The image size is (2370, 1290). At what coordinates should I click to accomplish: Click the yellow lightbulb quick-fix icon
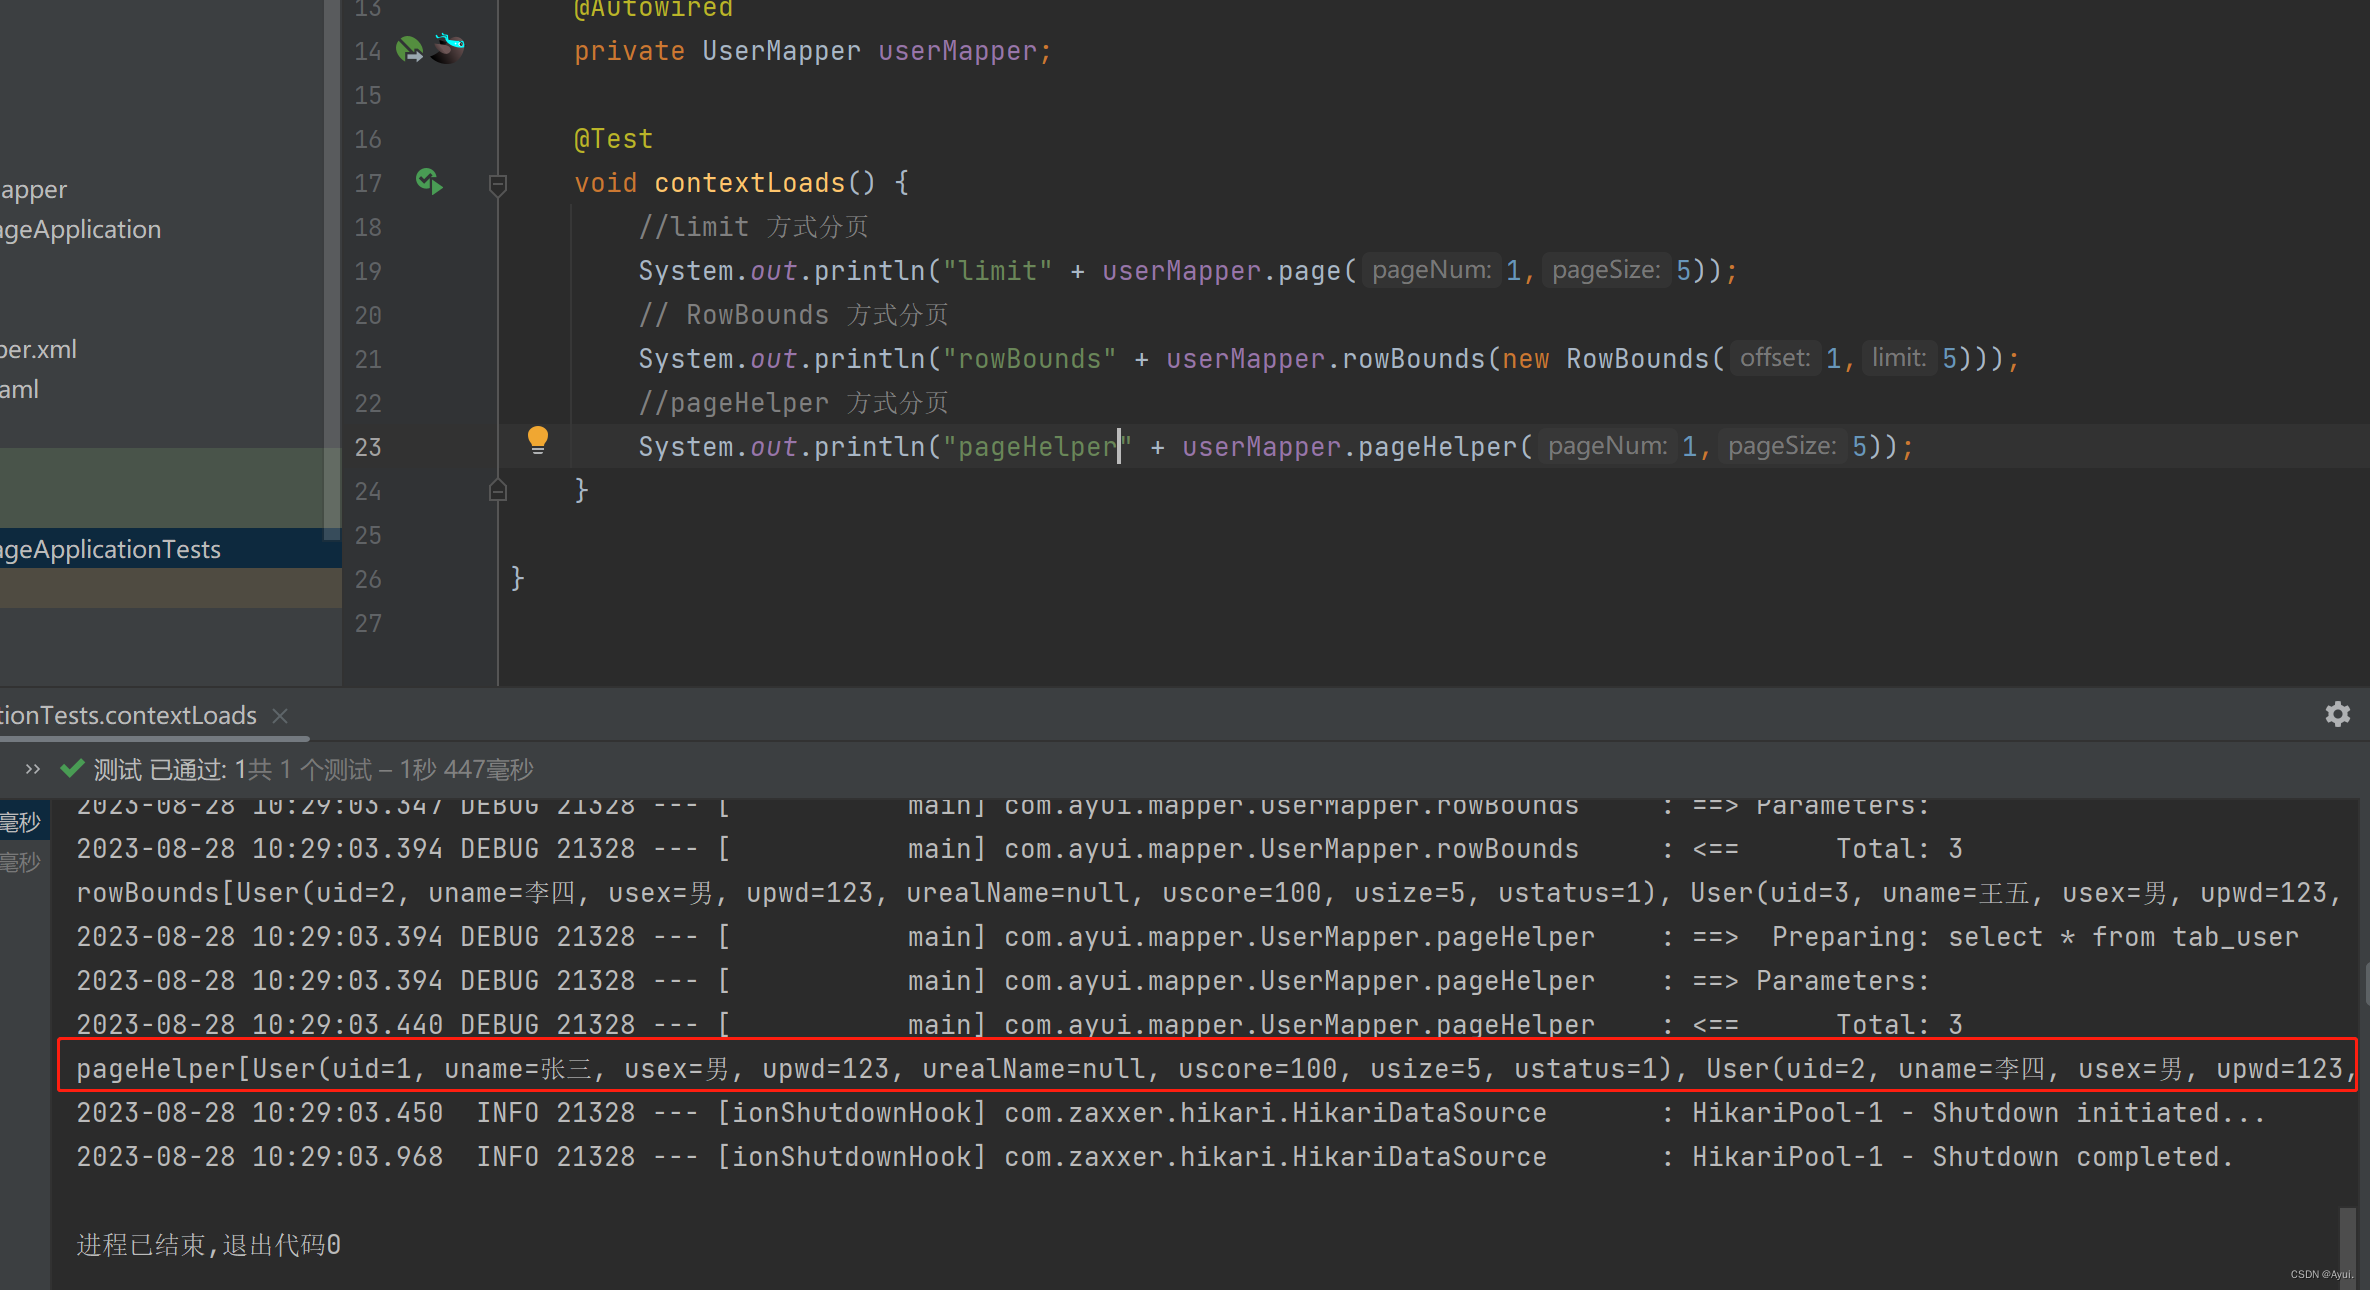[x=538, y=439]
